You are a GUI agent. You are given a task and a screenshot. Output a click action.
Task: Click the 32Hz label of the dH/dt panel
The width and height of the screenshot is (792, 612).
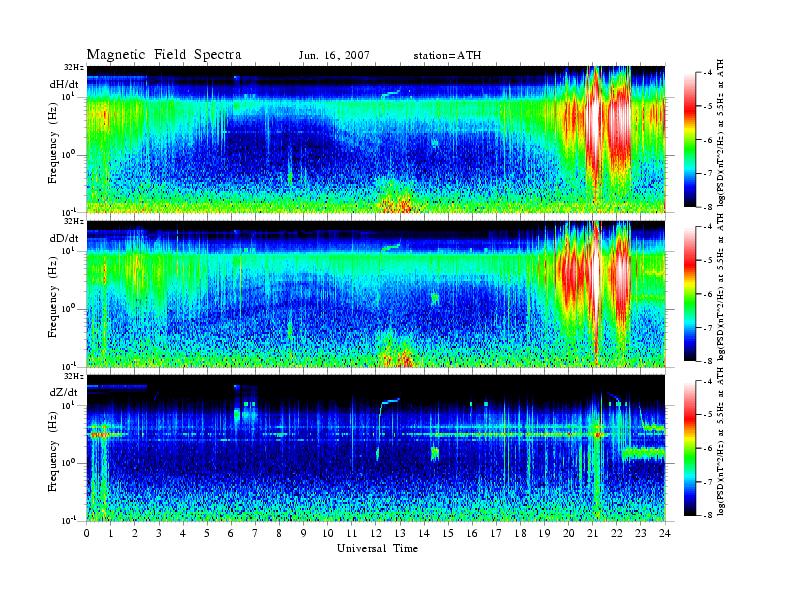pos(74,67)
